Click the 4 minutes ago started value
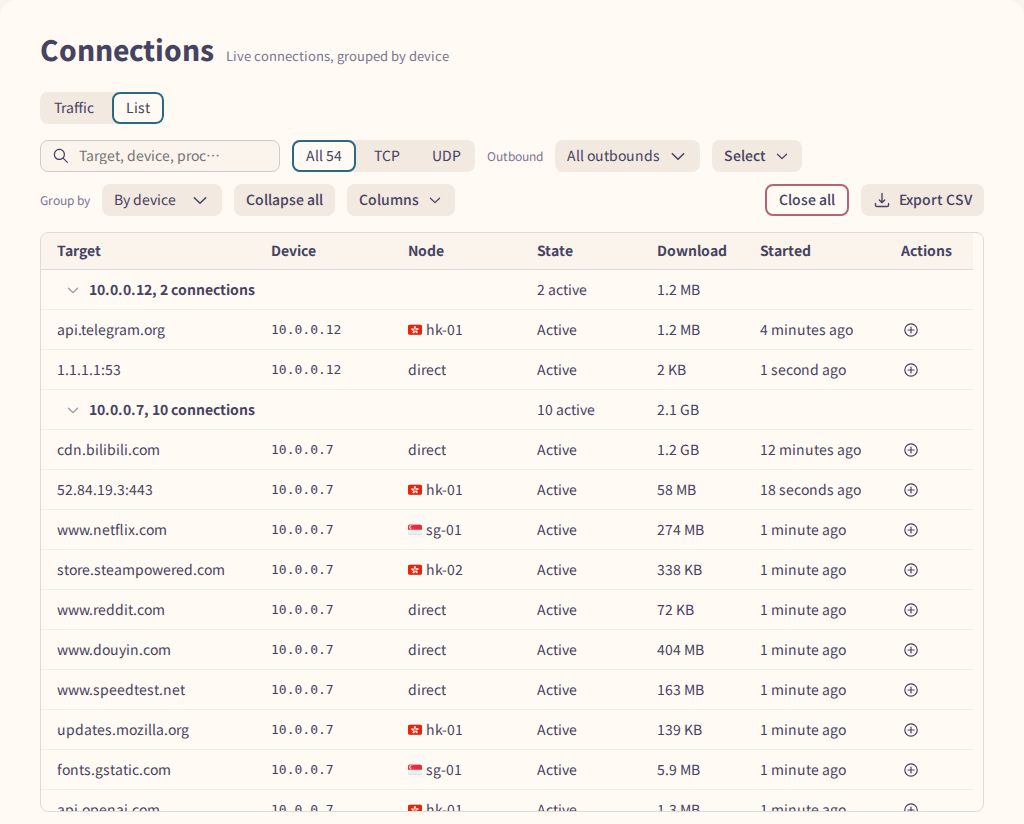The image size is (1024, 824). pos(807,330)
